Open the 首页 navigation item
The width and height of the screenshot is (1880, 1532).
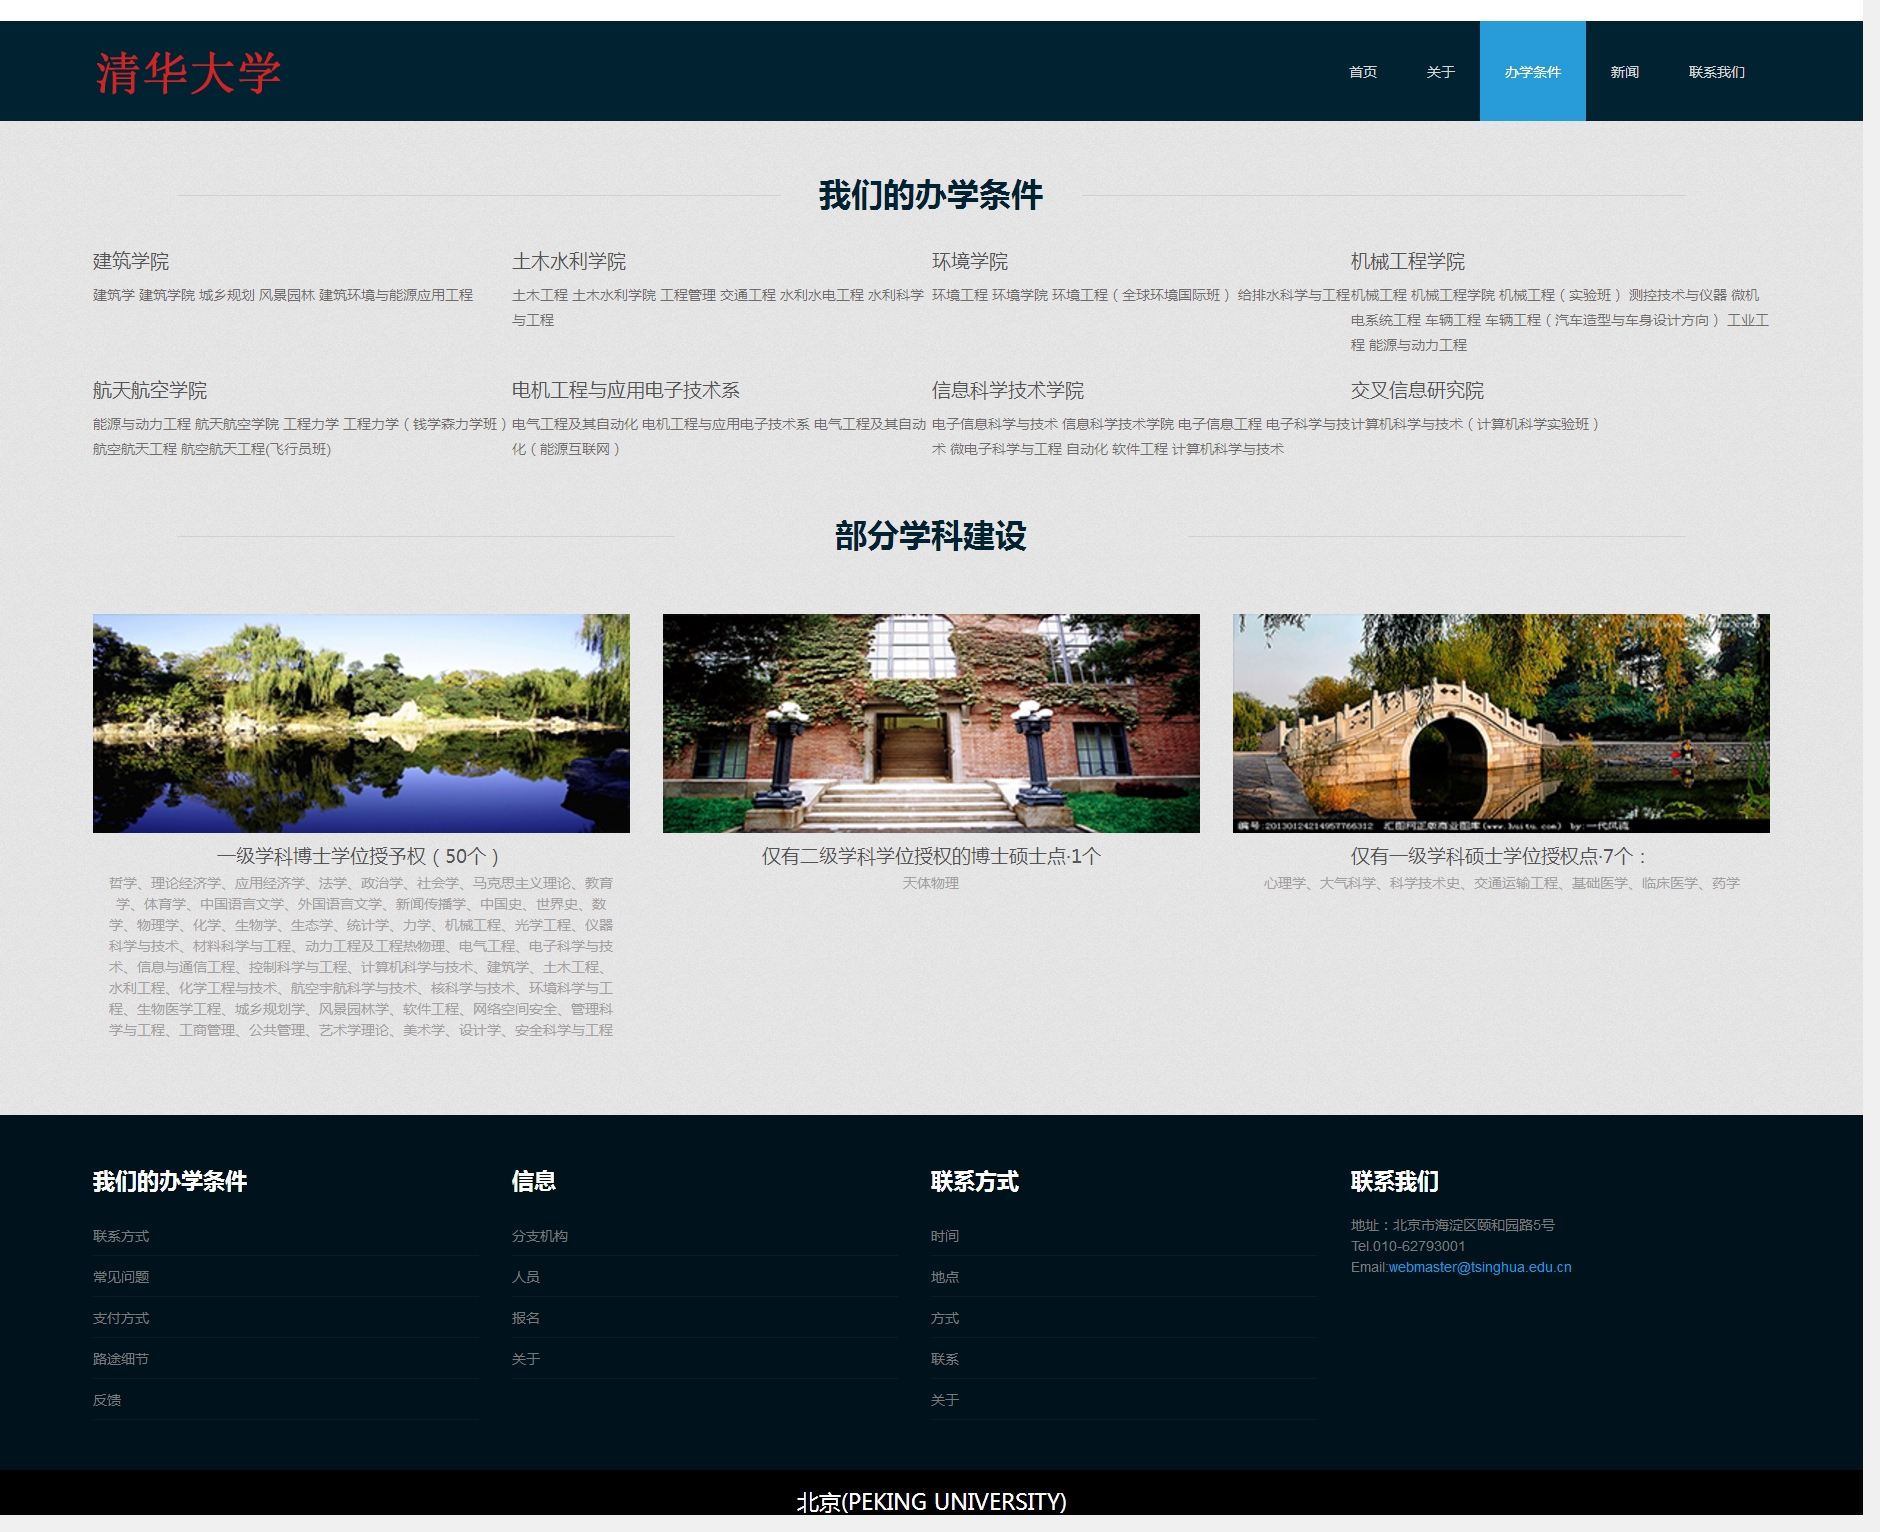pos(1362,72)
